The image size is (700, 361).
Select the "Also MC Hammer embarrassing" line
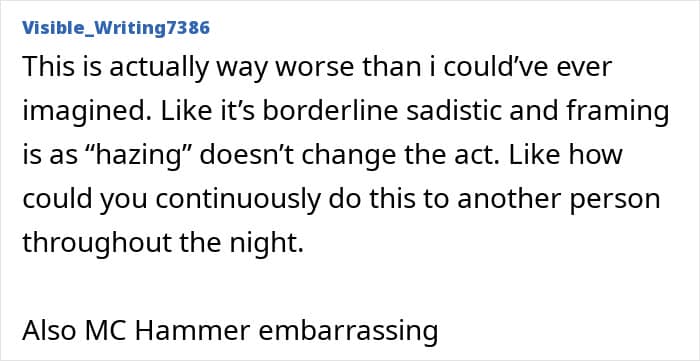pyautogui.click(x=230, y=331)
